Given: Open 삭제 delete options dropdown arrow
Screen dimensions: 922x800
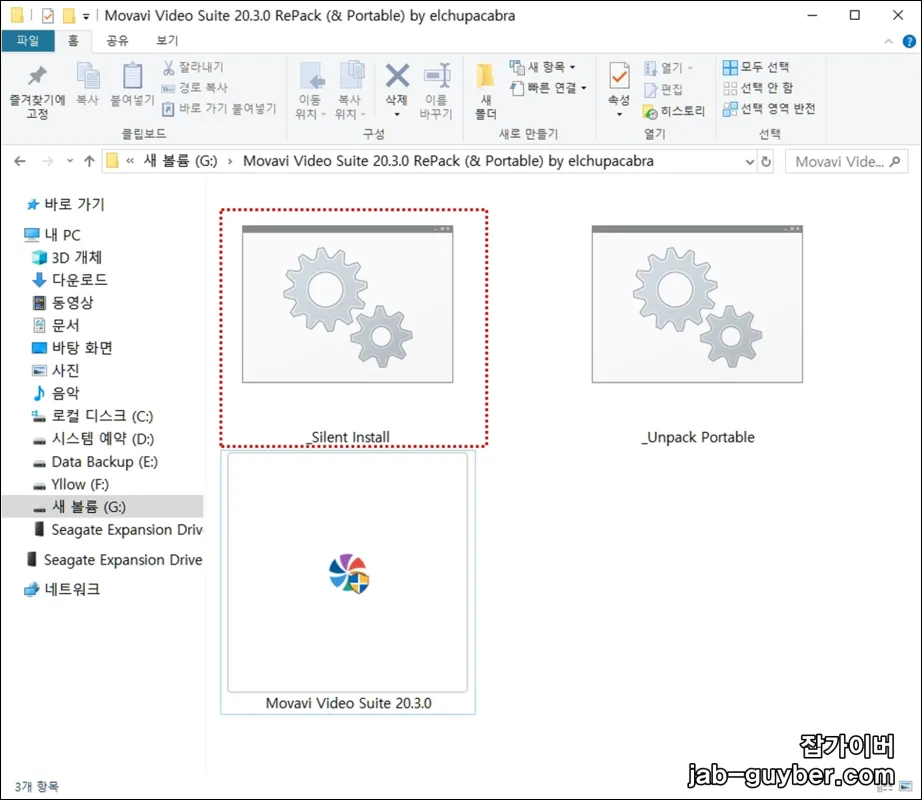Looking at the screenshot, I should coord(397,114).
